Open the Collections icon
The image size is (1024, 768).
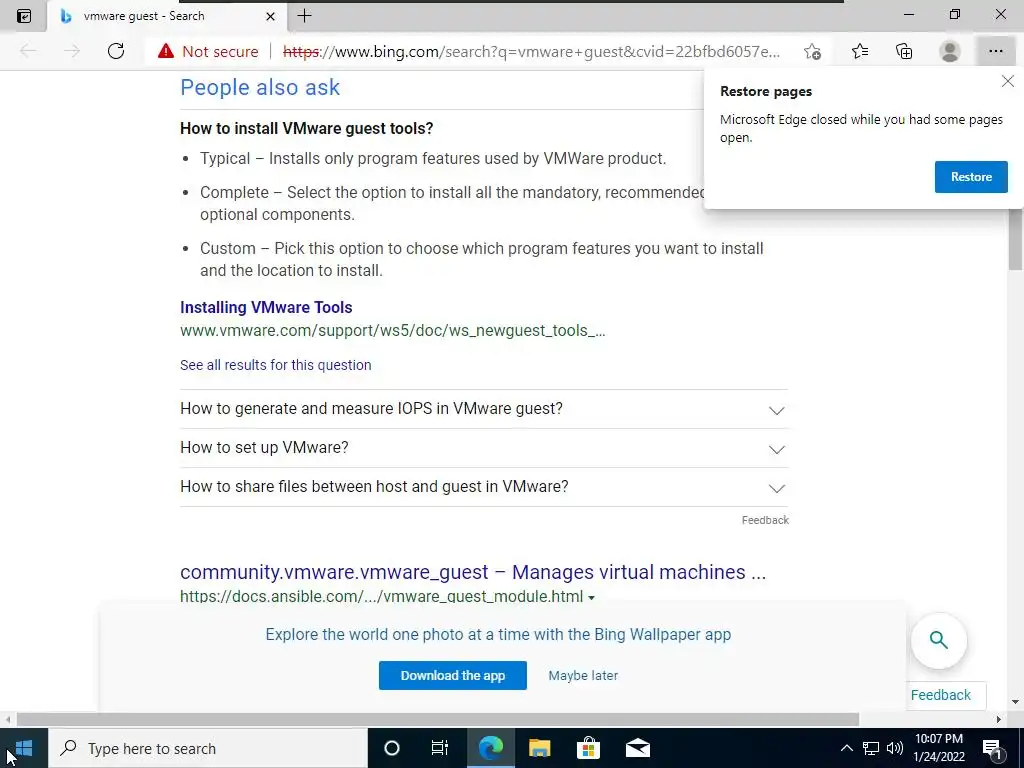[x=904, y=51]
